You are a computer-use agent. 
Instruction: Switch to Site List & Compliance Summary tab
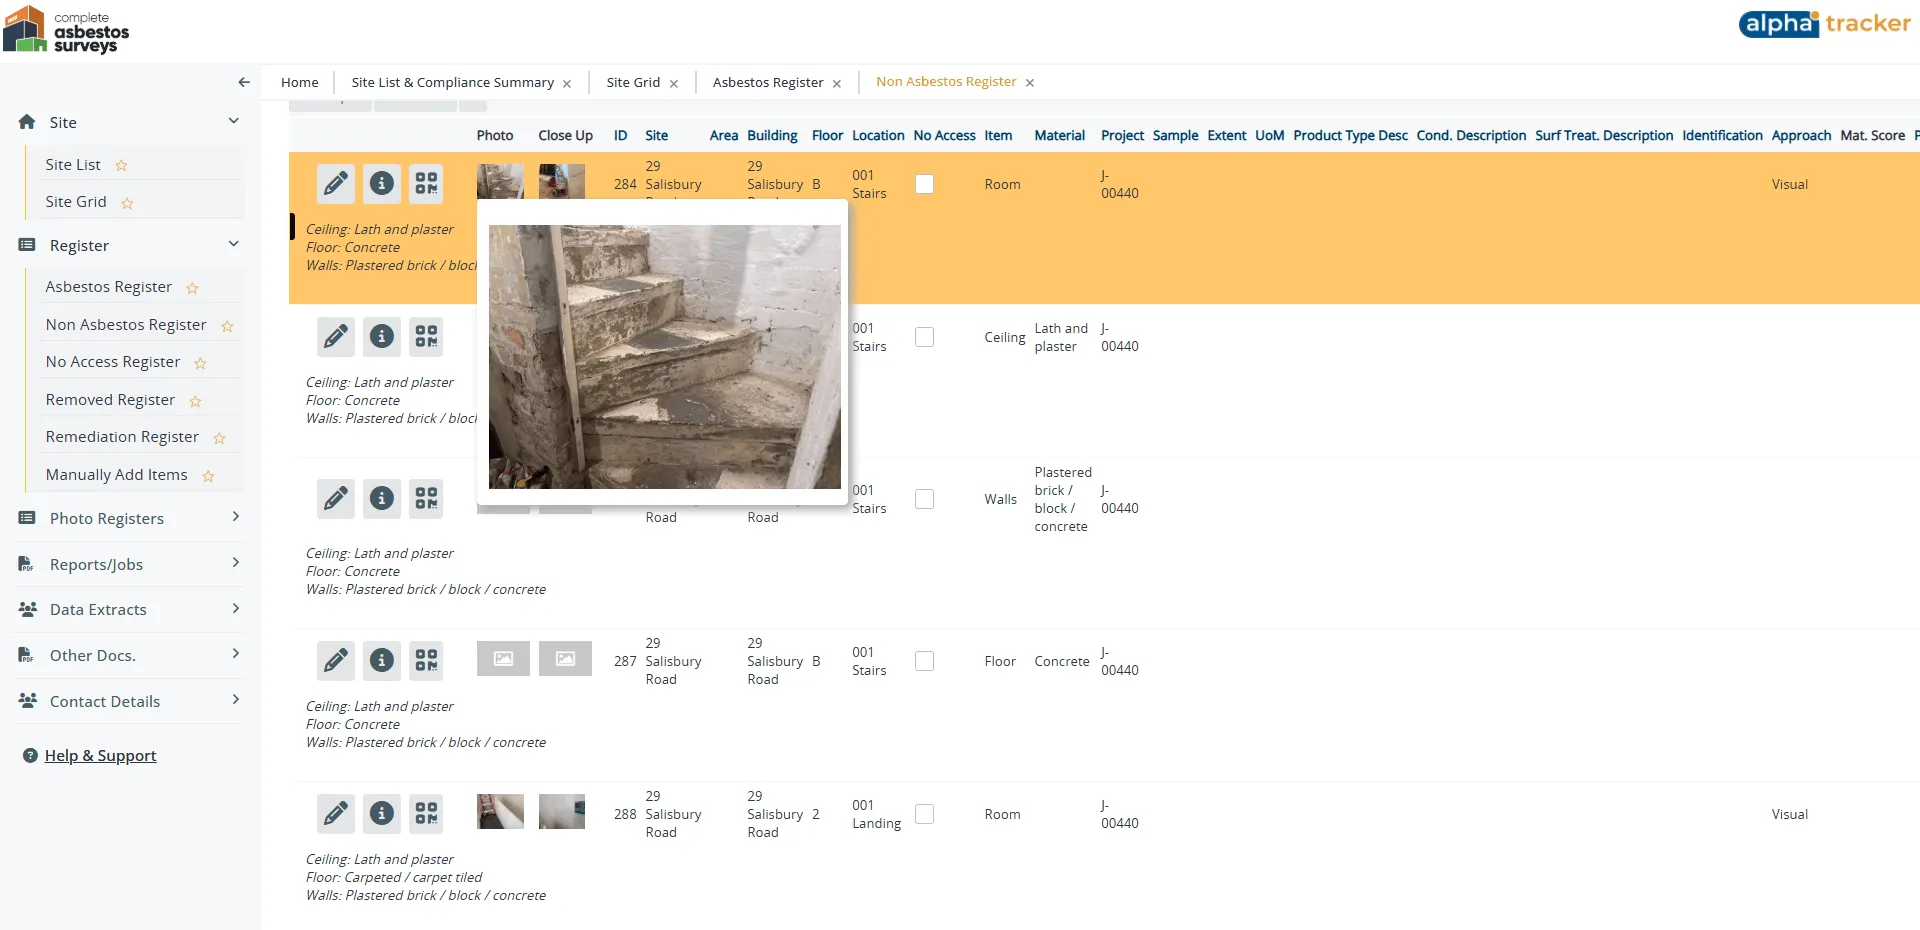tap(452, 82)
